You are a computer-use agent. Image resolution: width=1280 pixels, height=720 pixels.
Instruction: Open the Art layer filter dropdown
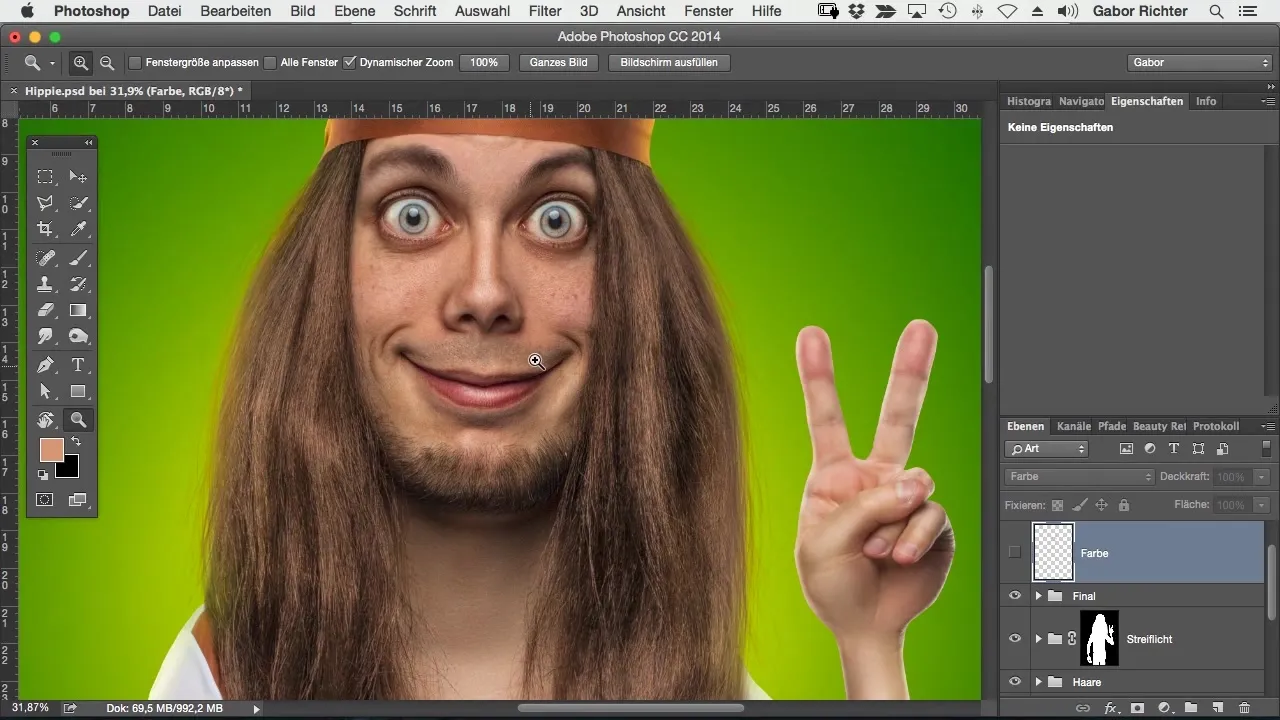coord(1046,449)
